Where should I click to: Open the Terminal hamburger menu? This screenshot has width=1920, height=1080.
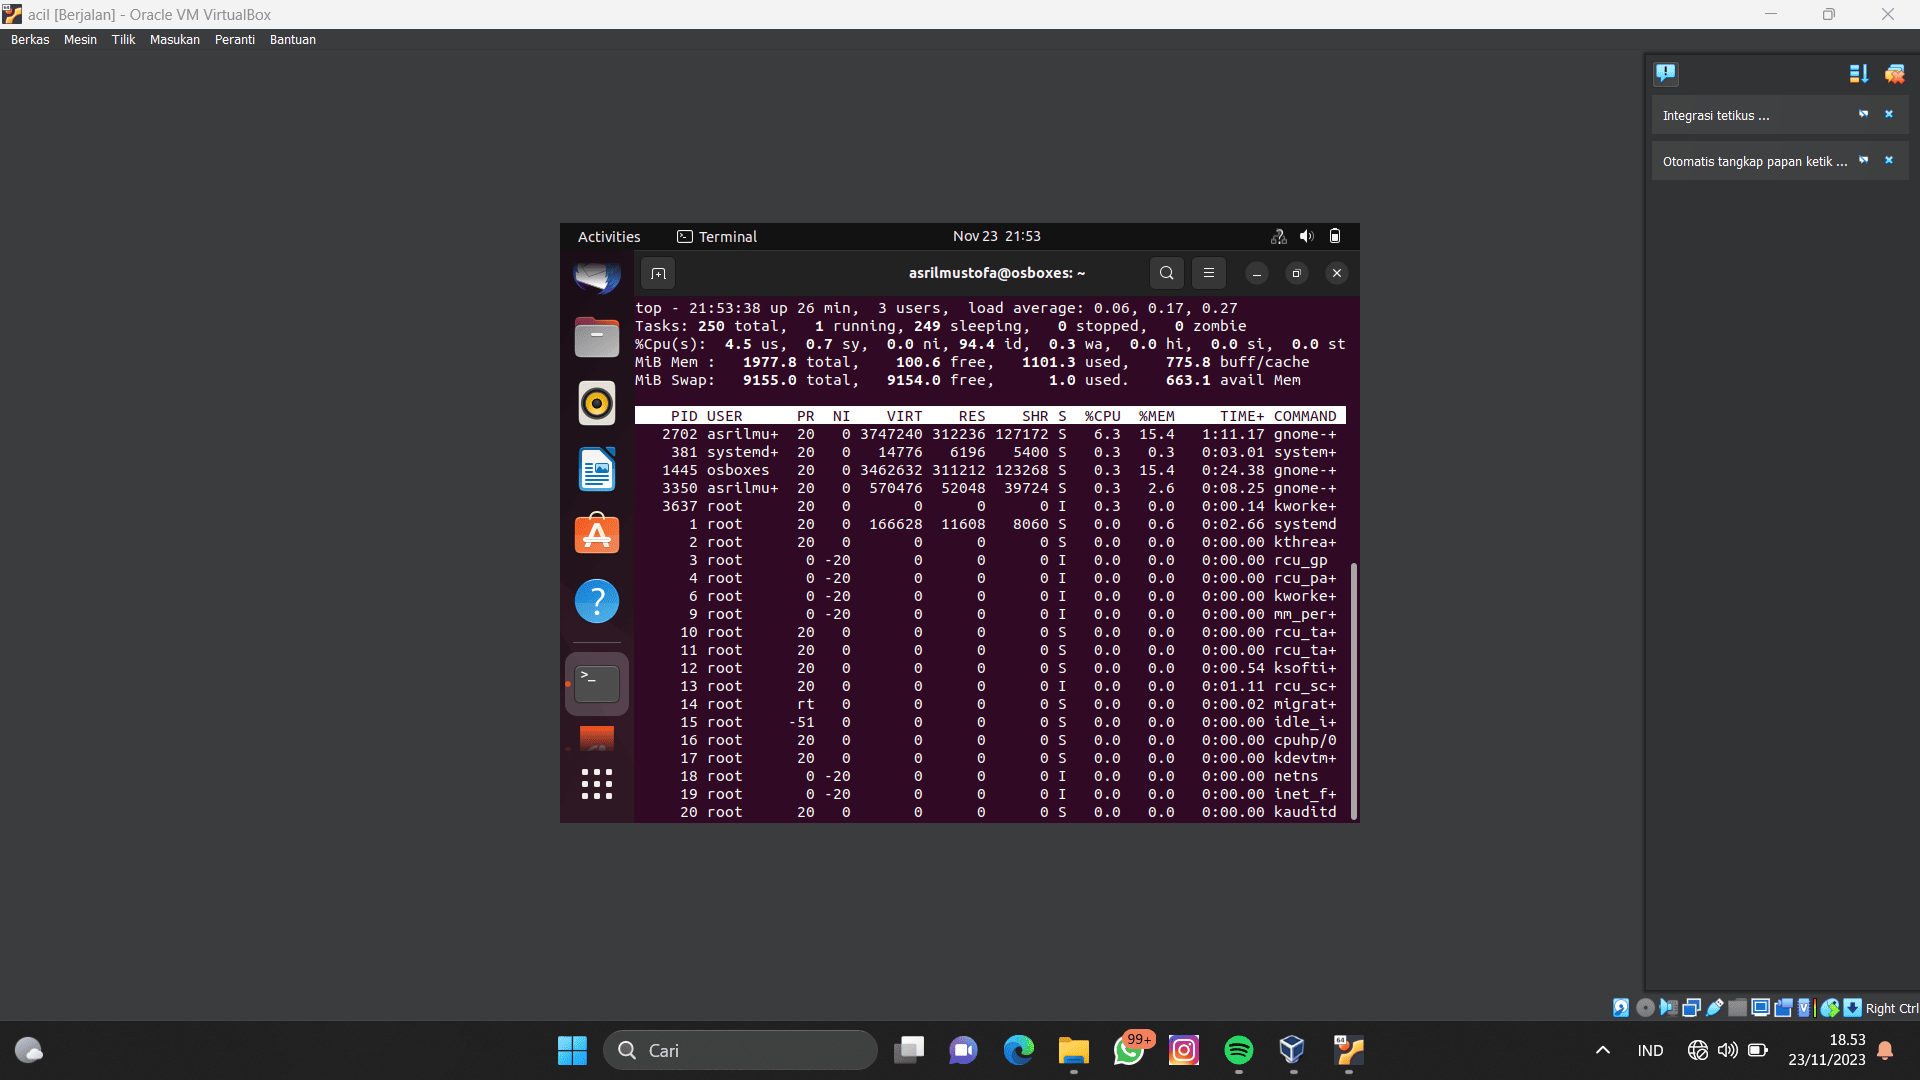(1209, 274)
